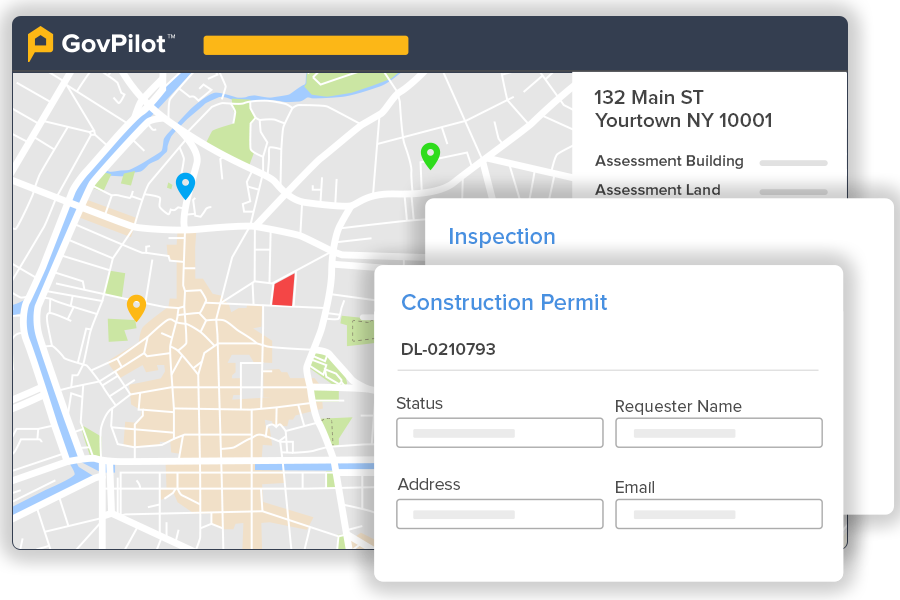Click the GovPilot logo icon
Viewport: 900px width, 600px height.
(39, 43)
